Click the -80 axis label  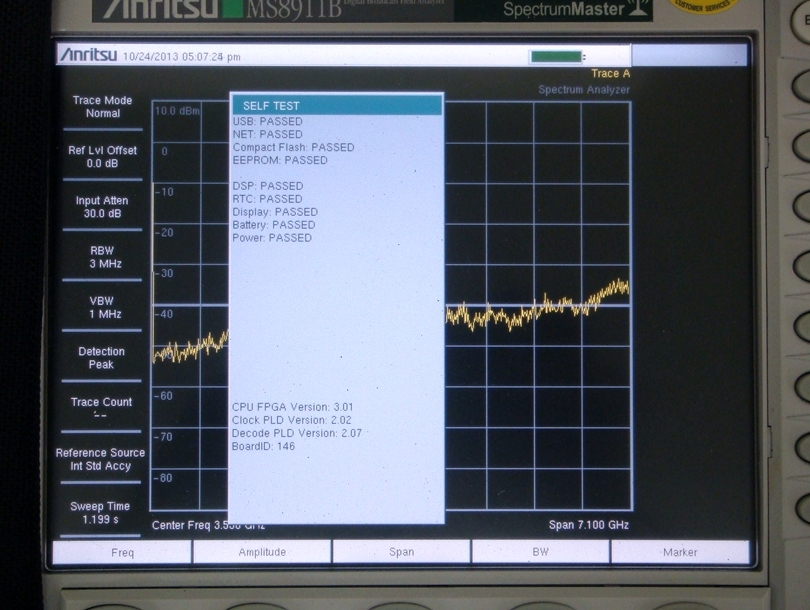[163, 478]
